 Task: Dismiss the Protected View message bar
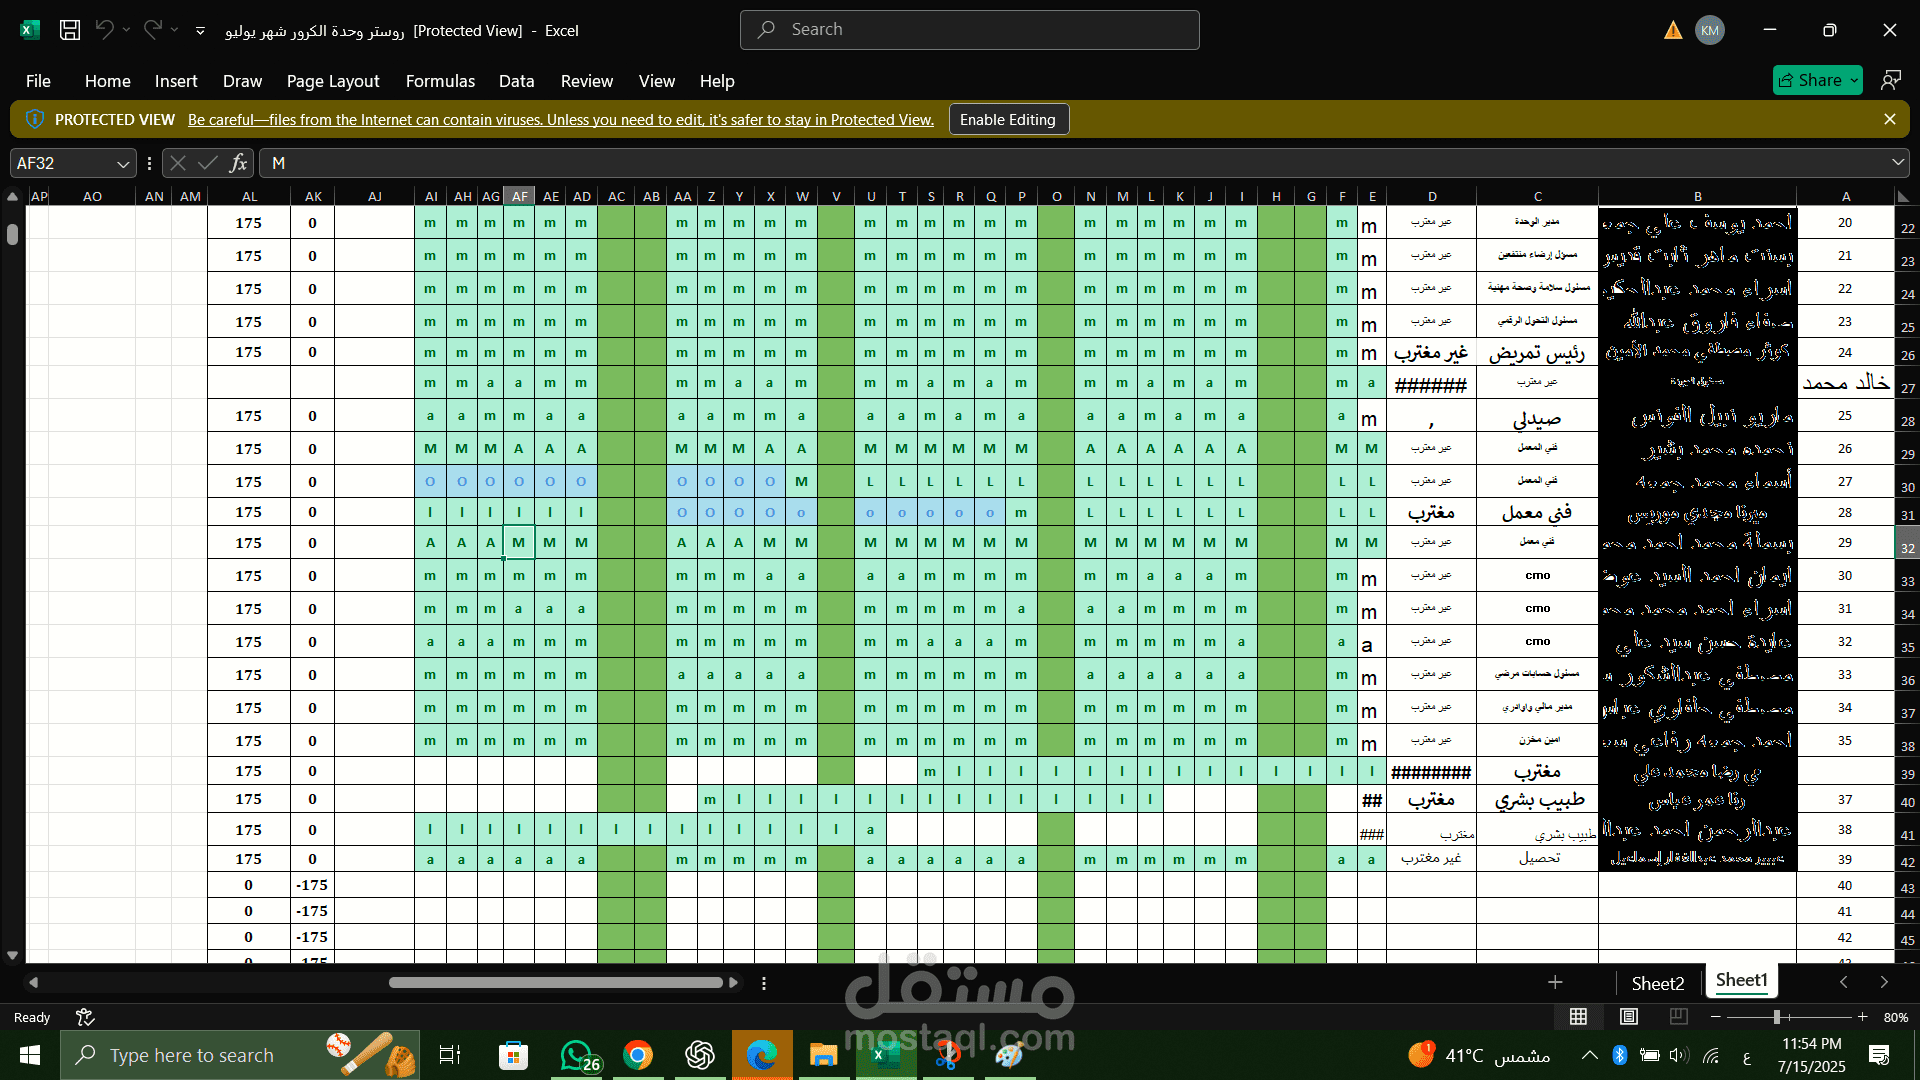coord(1889,119)
